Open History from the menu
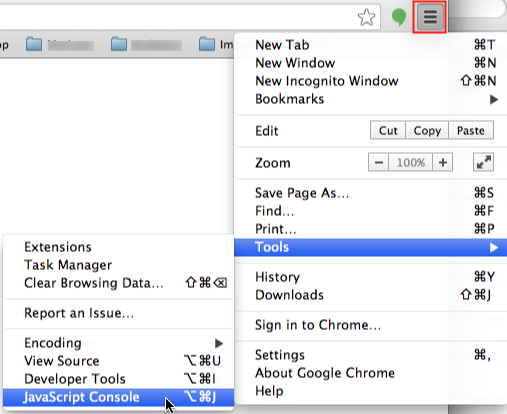Screen dimensions: 507x414 (x=371, y=277)
